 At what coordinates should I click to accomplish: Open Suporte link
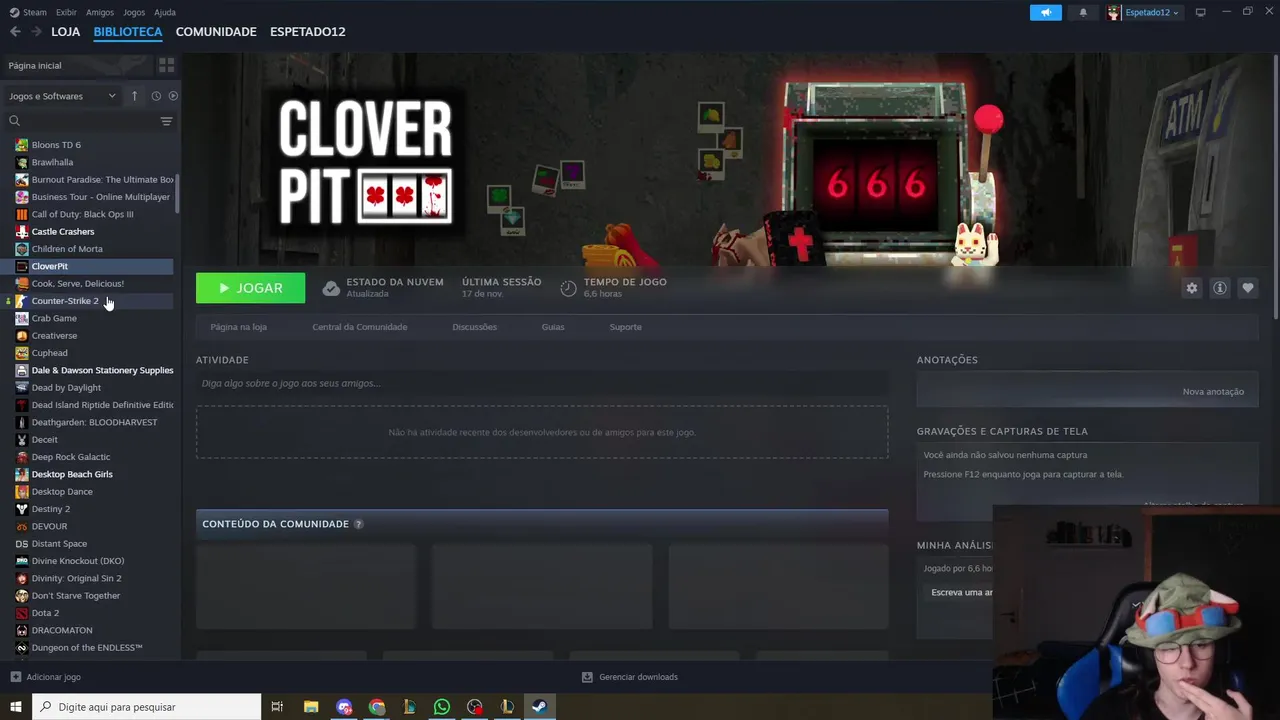(x=626, y=327)
